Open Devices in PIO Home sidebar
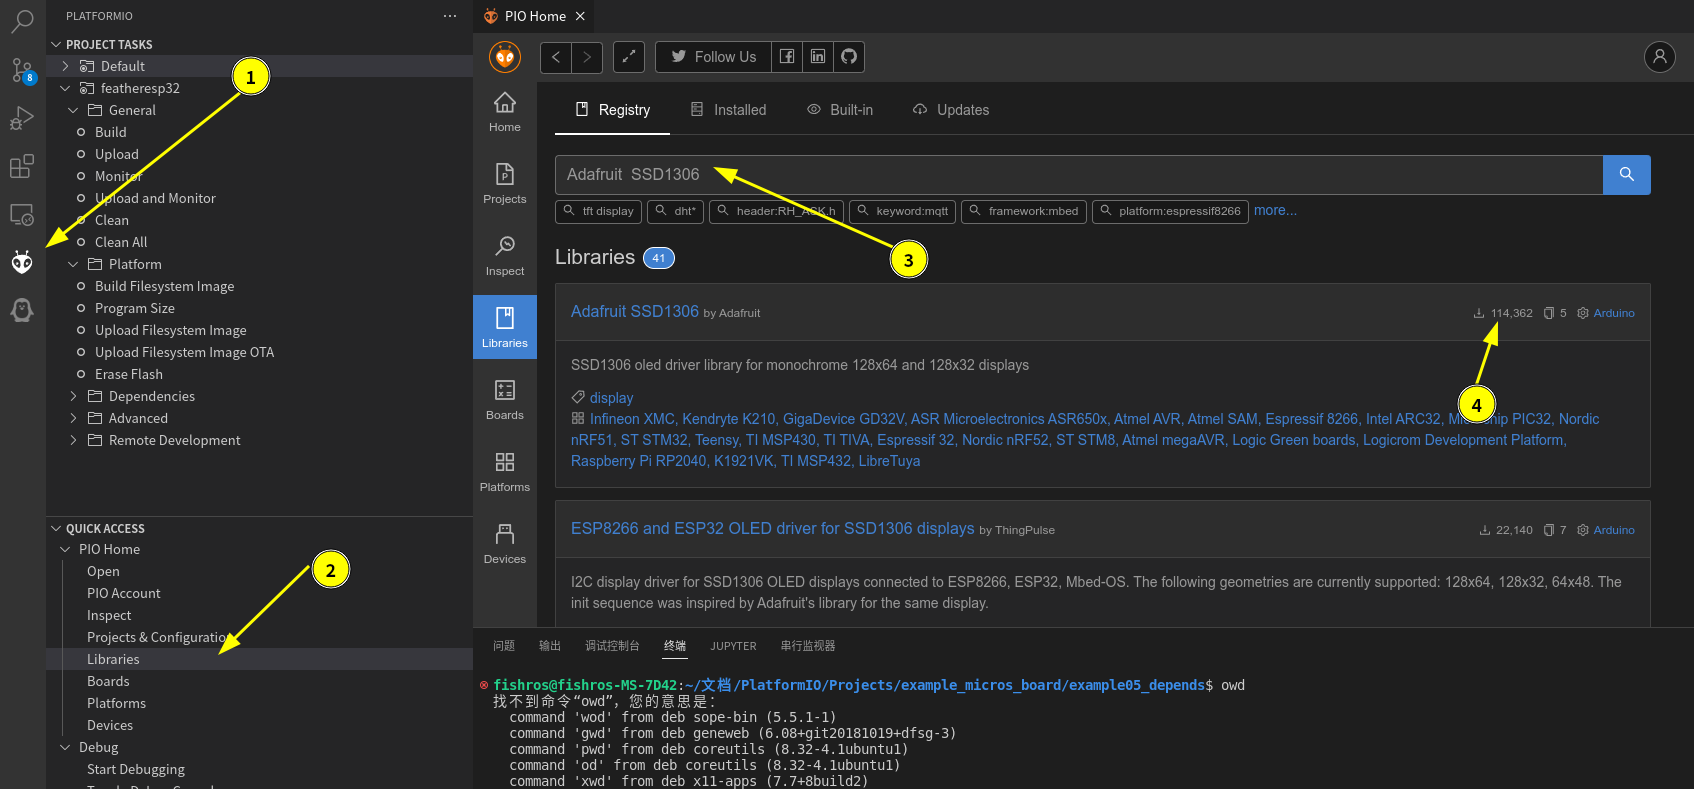The height and width of the screenshot is (789, 1694). [x=504, y=542]
